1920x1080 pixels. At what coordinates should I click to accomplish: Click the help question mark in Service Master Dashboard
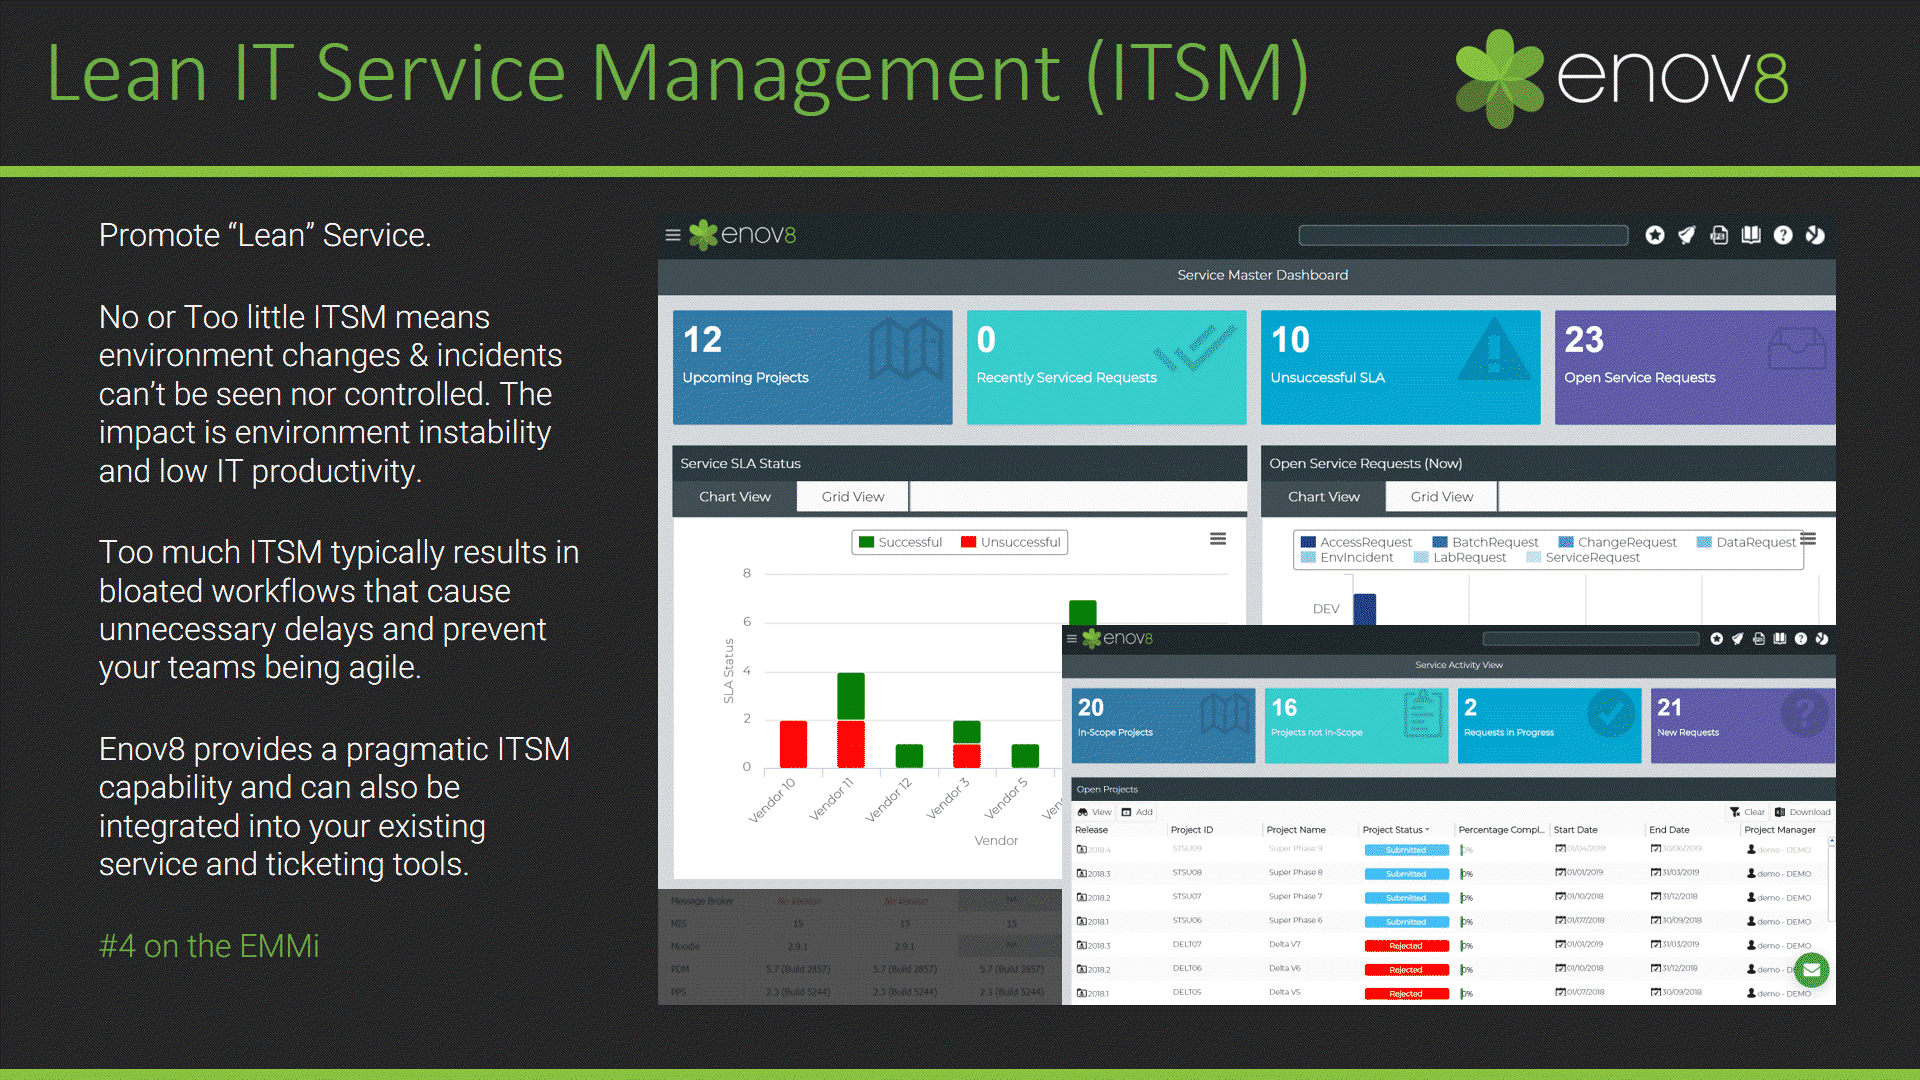(x=1783, y=235)
